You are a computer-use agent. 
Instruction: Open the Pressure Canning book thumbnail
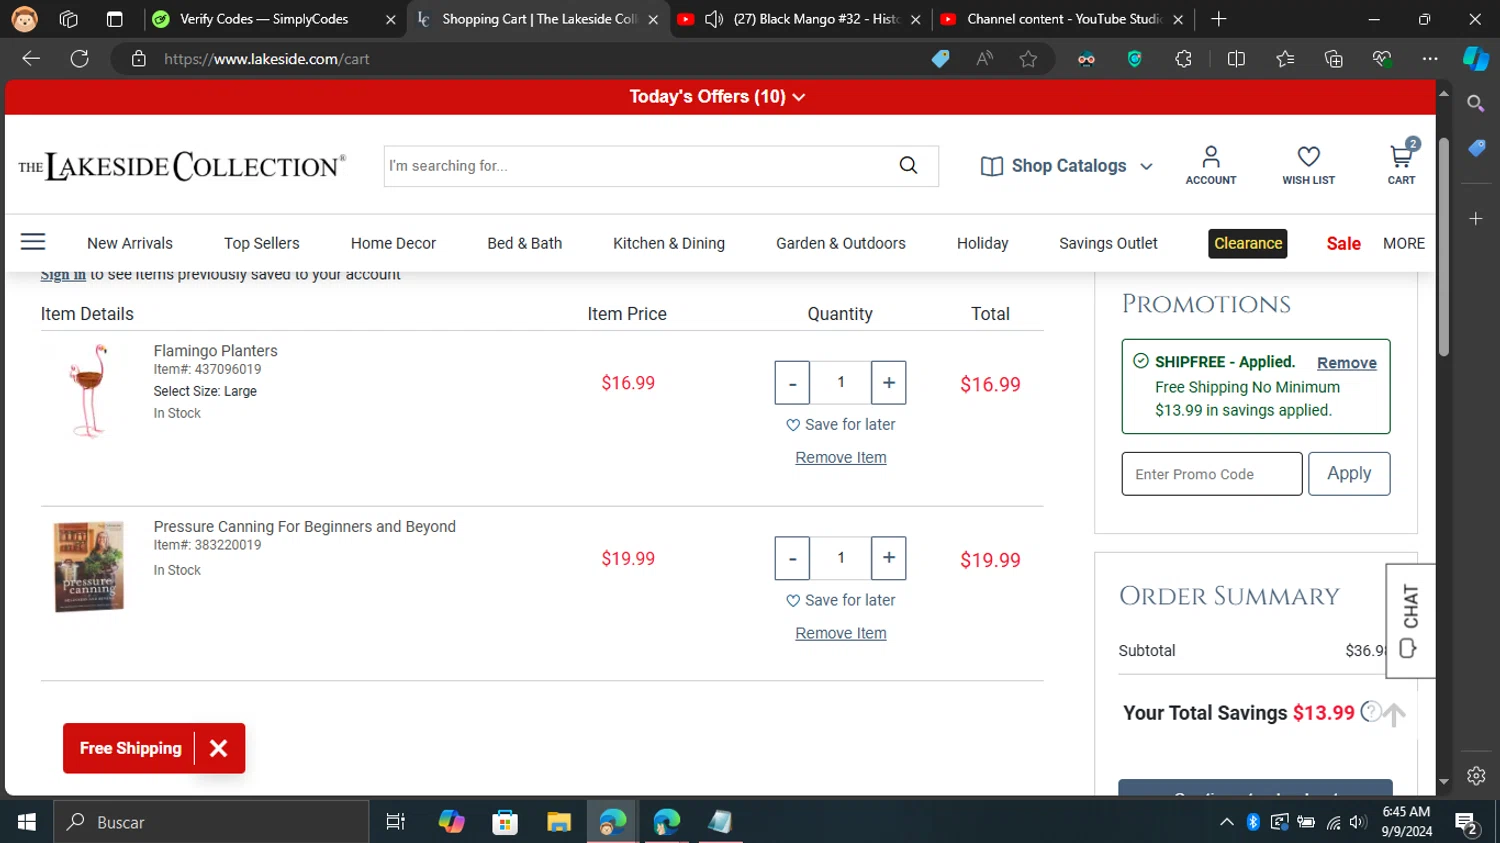[x=89, y=566]
